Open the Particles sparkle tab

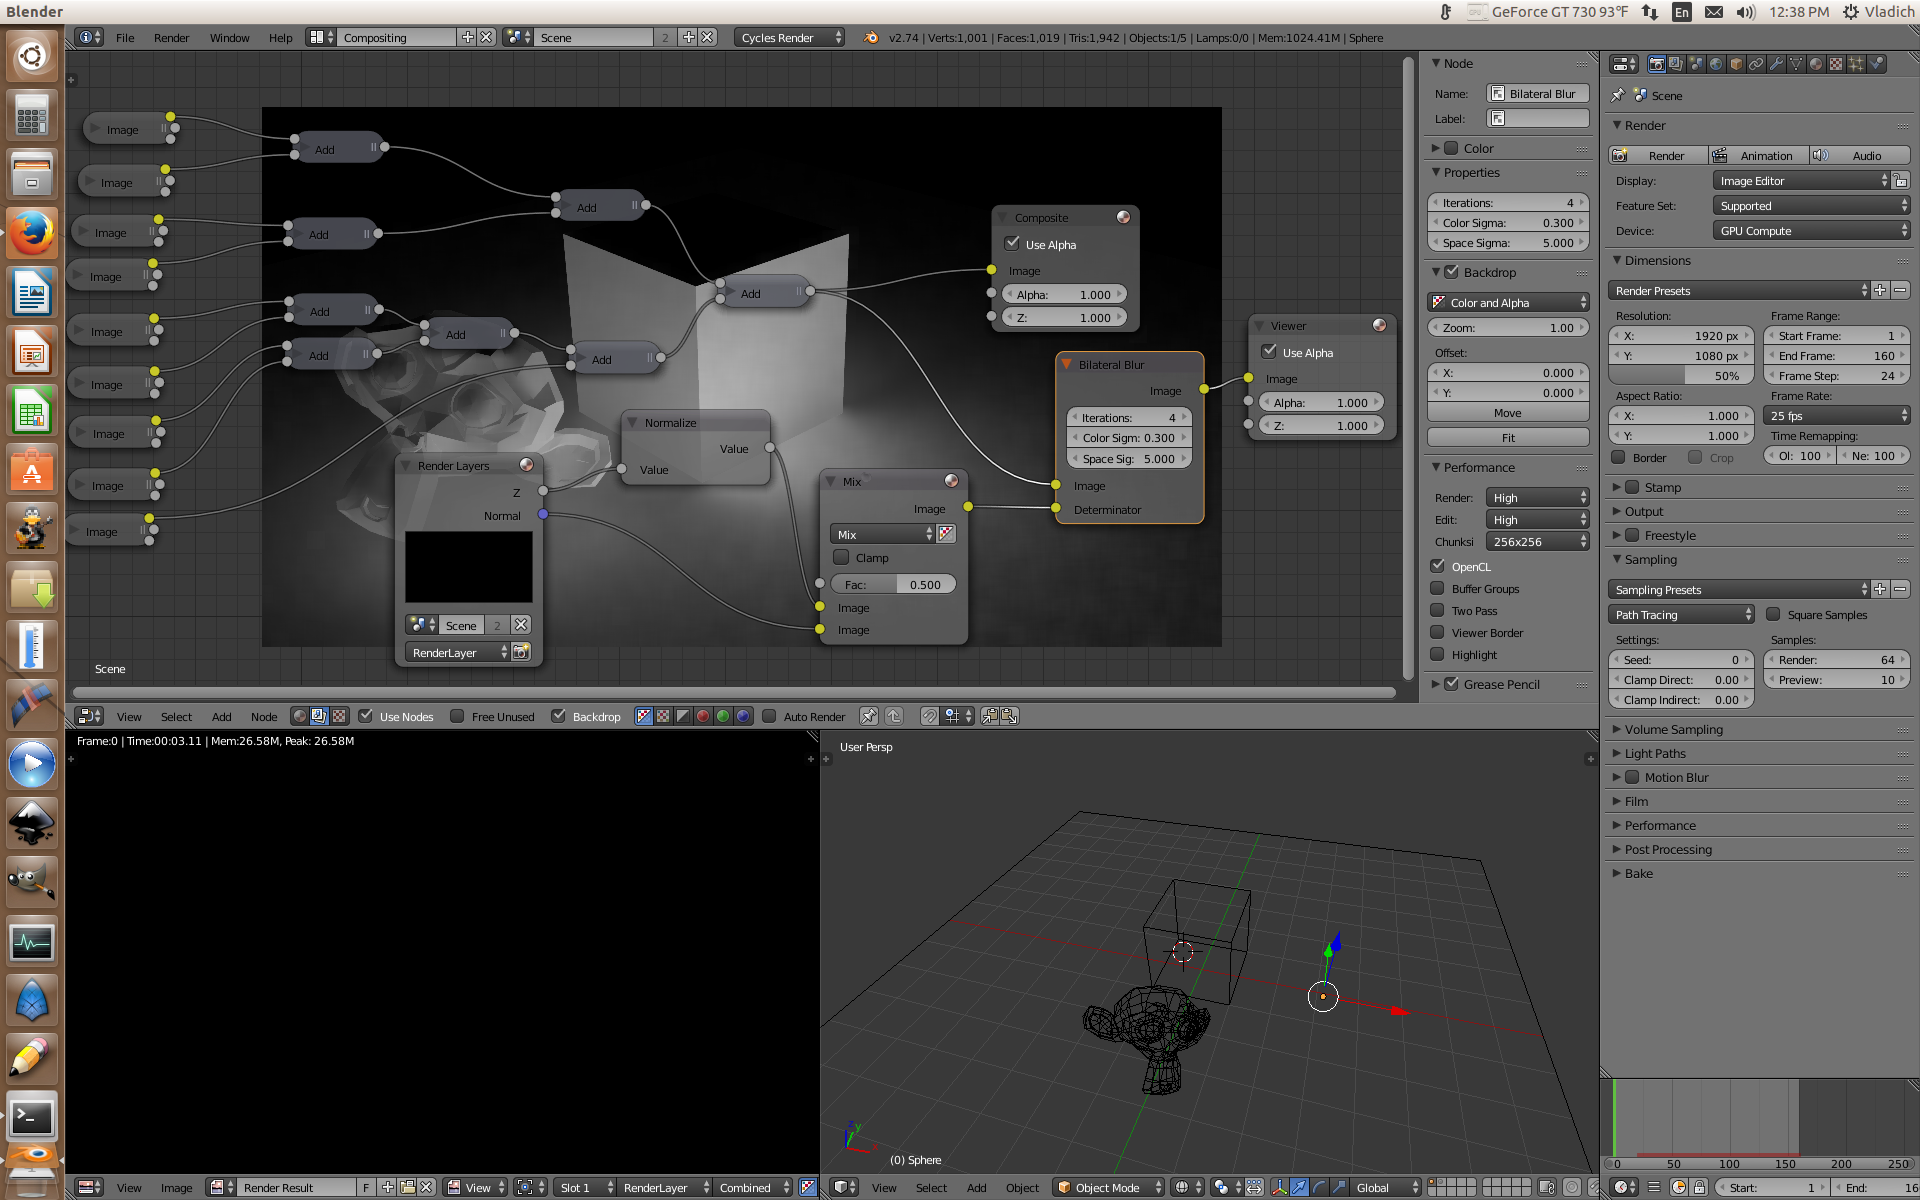(1856, 64)
